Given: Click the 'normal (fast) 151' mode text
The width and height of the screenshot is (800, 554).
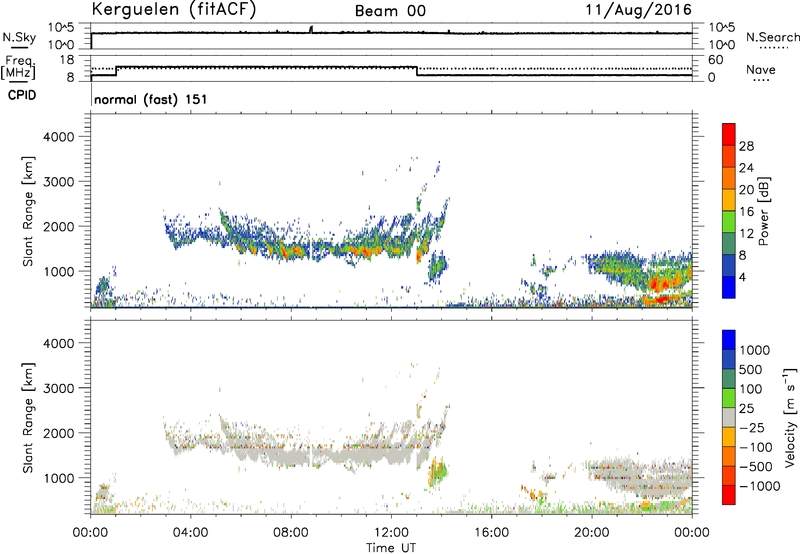Looking at the screenshot, I should (151, 99).
